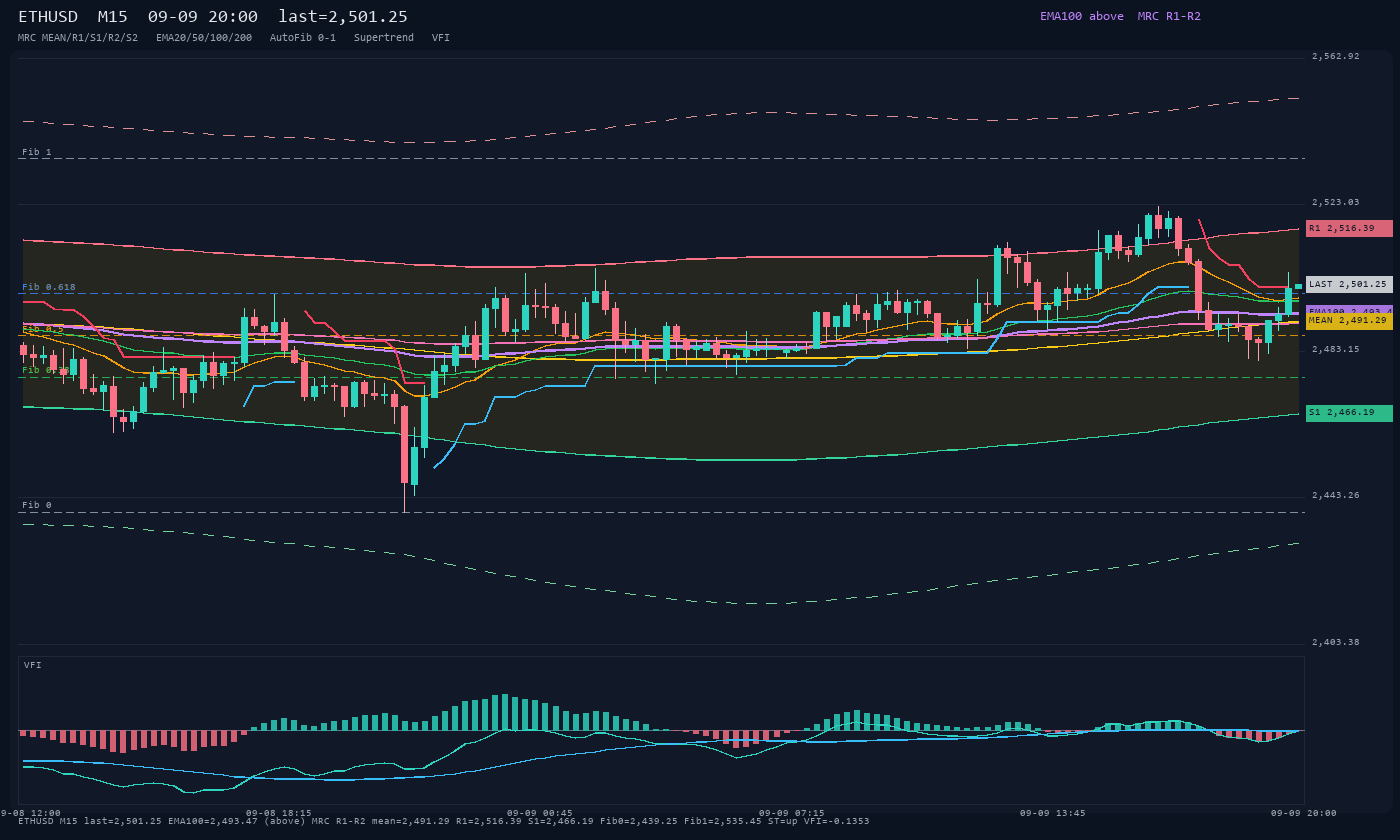Click the 2,523.03 price axis value
1400x840 pixels.
tap(1336, 202)
